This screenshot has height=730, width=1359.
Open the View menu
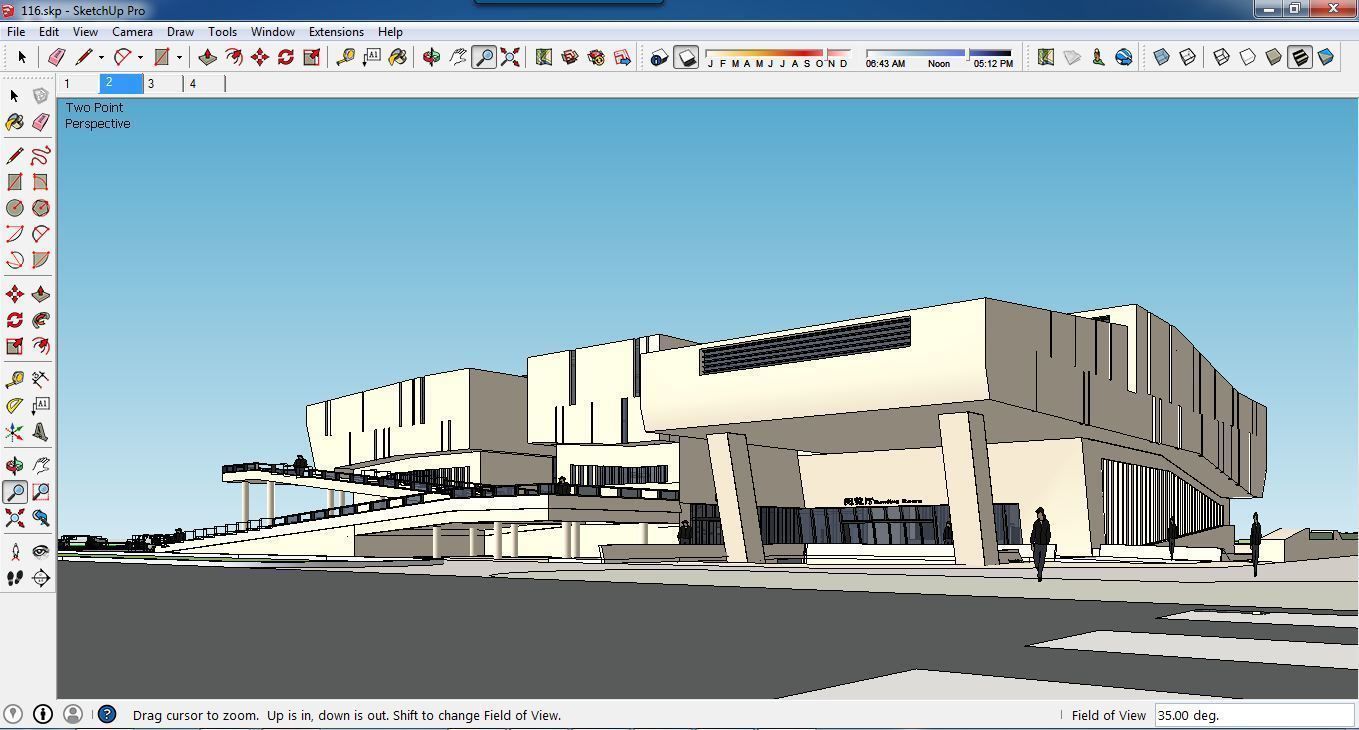tap(85, 31)
